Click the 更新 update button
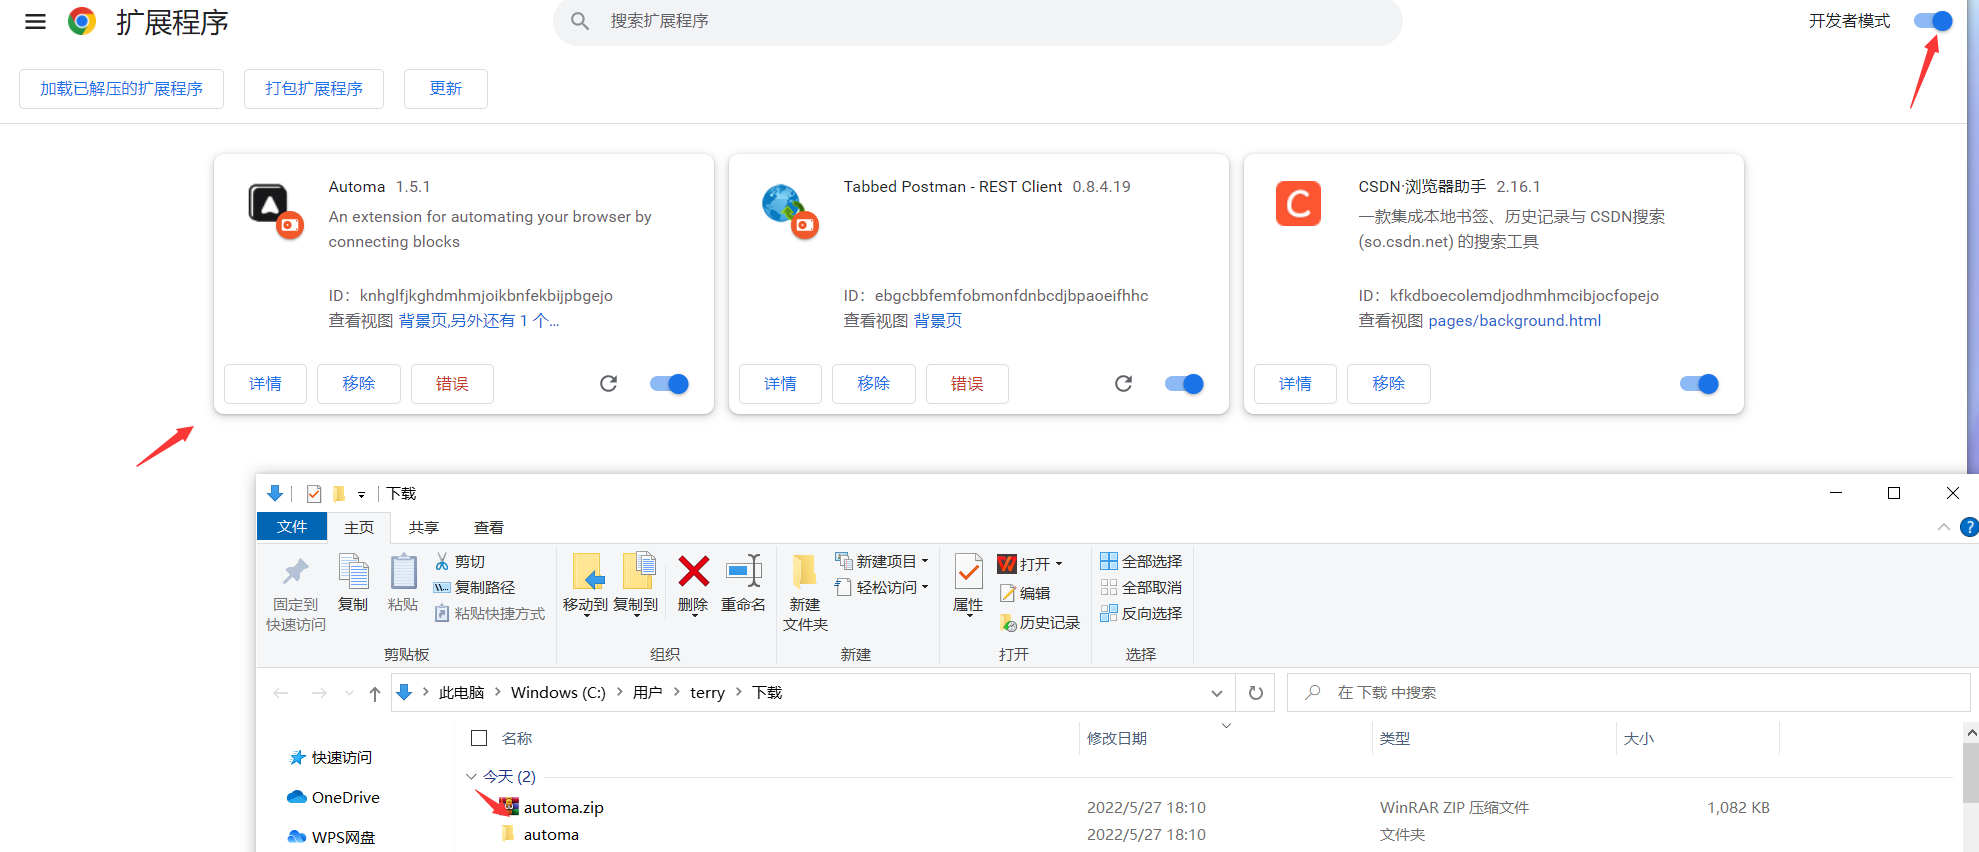This screenshot has width=1979, height=852. [446, 89]
